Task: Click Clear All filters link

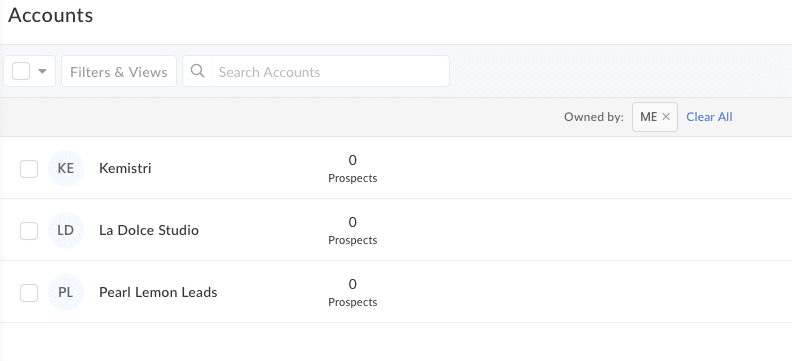Action: [709, 117]
